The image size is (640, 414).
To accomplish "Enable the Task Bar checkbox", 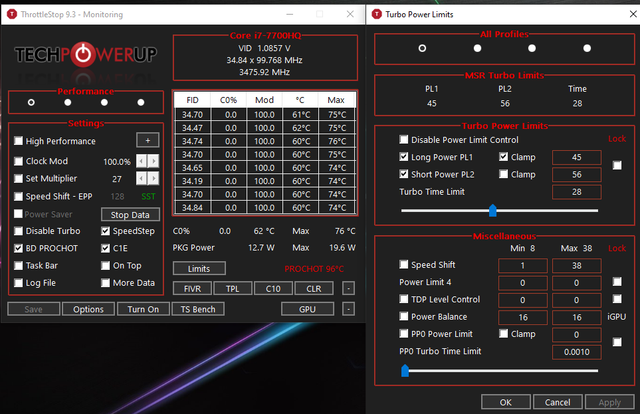I will tap(18, 265).
